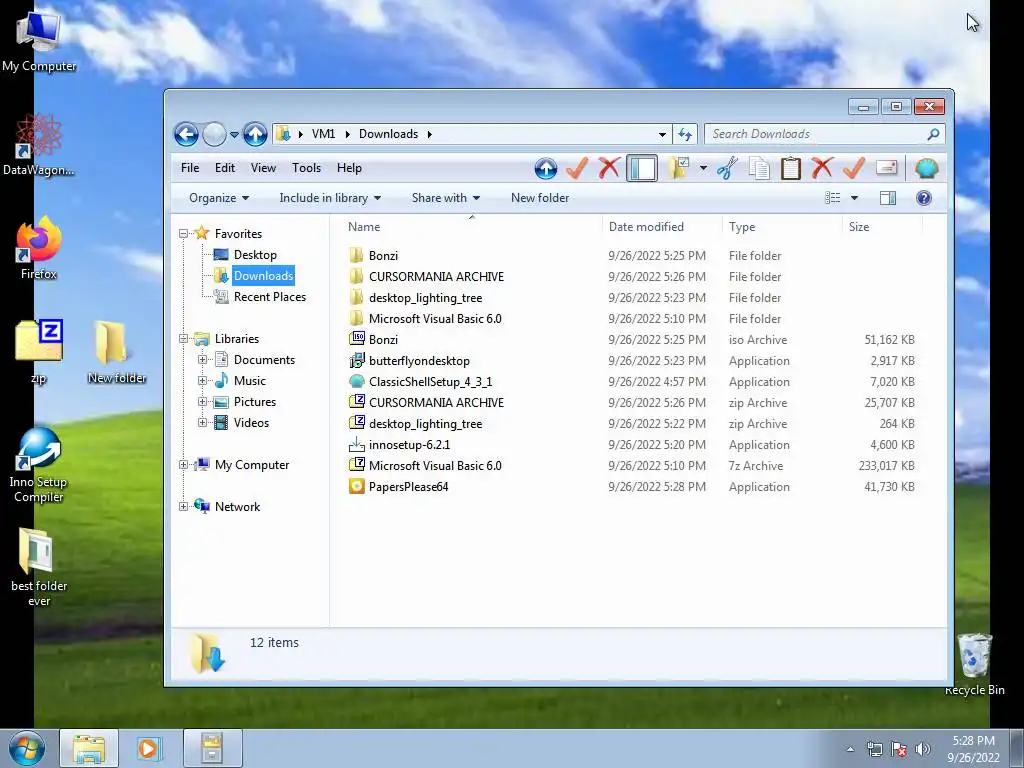Expand My Computer in navigation tree

point(184,465)
